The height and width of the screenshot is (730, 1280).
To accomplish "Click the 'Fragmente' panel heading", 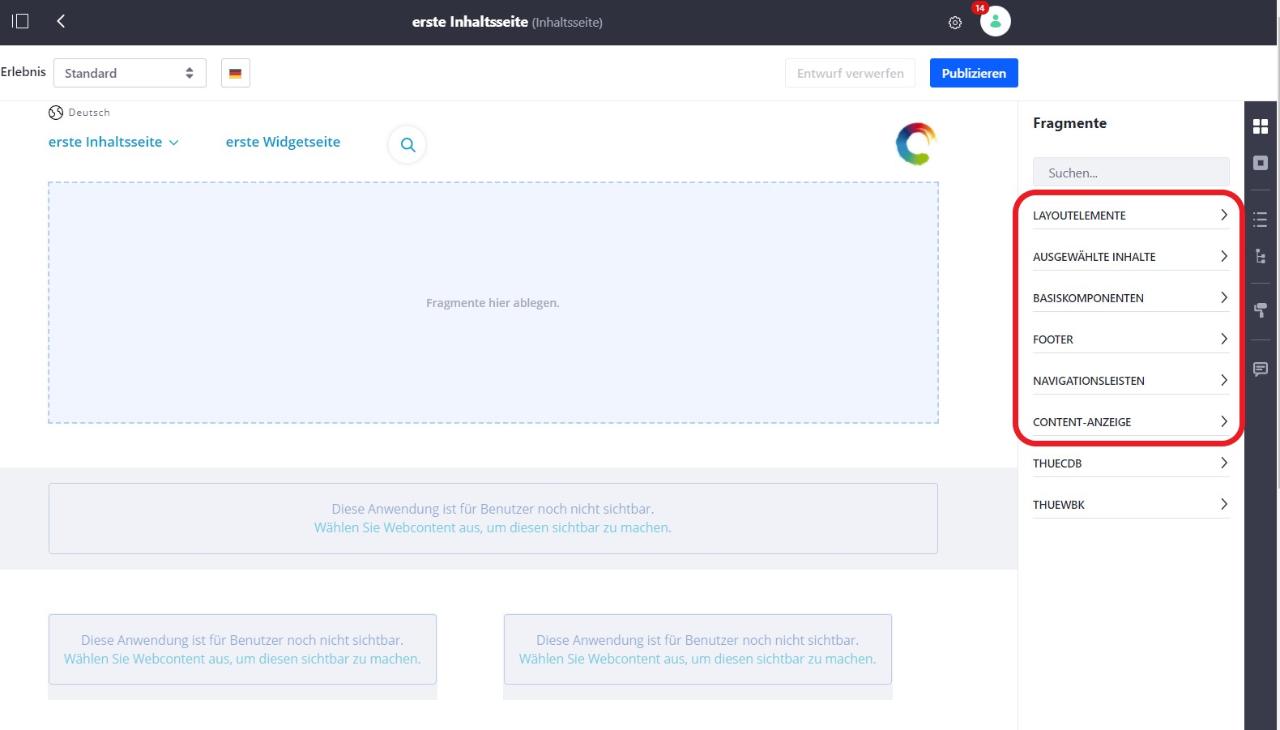I will pyautogui.click(x=1069, y=123).
